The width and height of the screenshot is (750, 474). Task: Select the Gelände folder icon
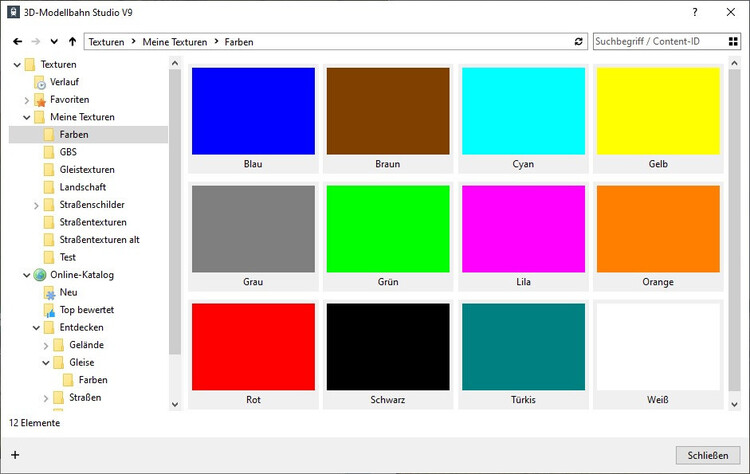[x=58, y=345]
